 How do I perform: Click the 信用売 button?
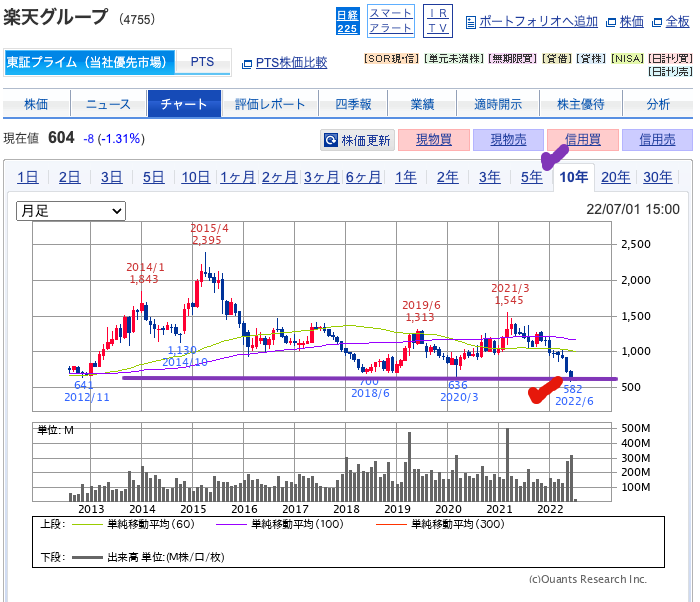(657, 140)
